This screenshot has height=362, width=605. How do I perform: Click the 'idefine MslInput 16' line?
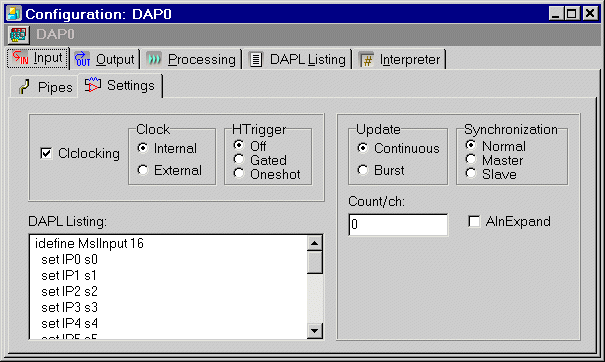tap(90, 244)
